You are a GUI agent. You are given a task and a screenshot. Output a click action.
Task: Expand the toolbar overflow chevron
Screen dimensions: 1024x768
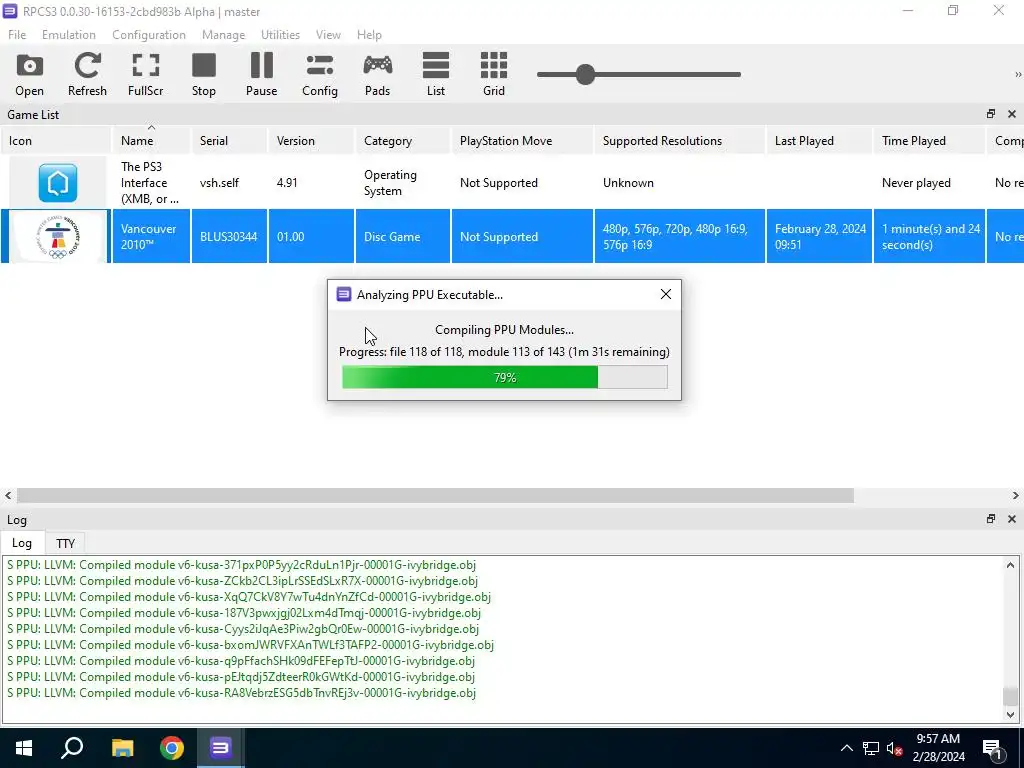point(1018,74)
